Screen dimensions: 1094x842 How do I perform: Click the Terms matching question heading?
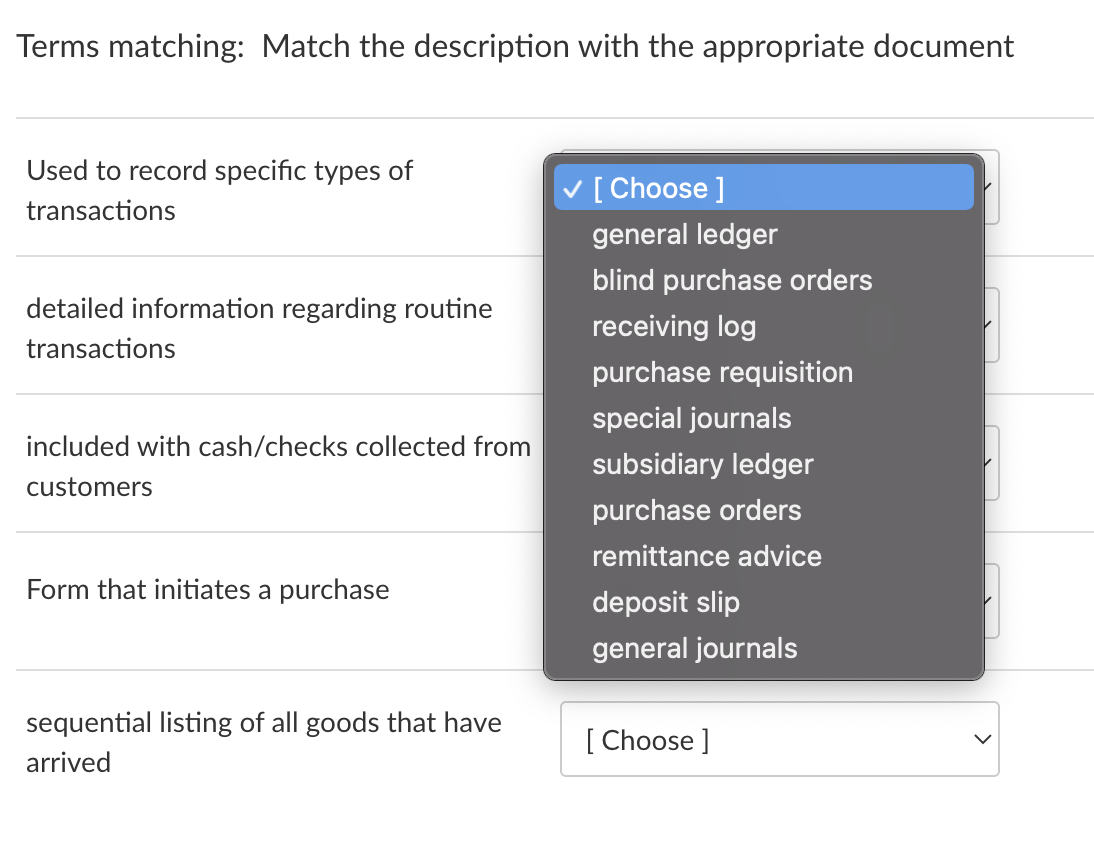click(515, 47)
